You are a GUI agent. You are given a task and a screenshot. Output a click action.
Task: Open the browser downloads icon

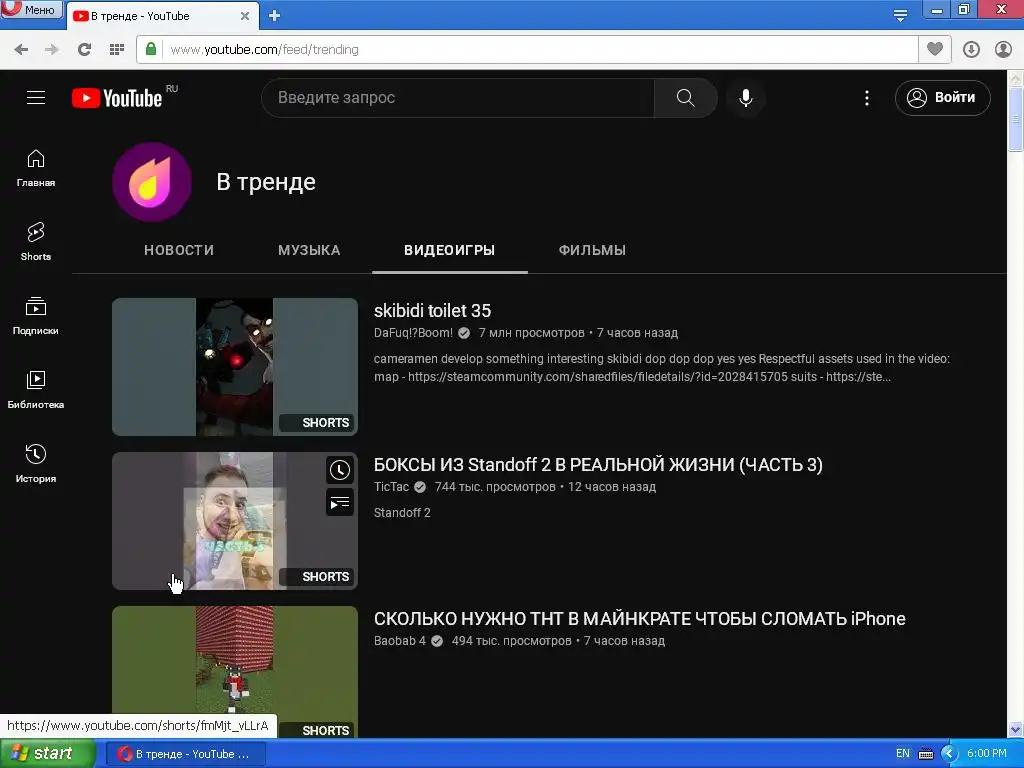[x=971, y=50]
